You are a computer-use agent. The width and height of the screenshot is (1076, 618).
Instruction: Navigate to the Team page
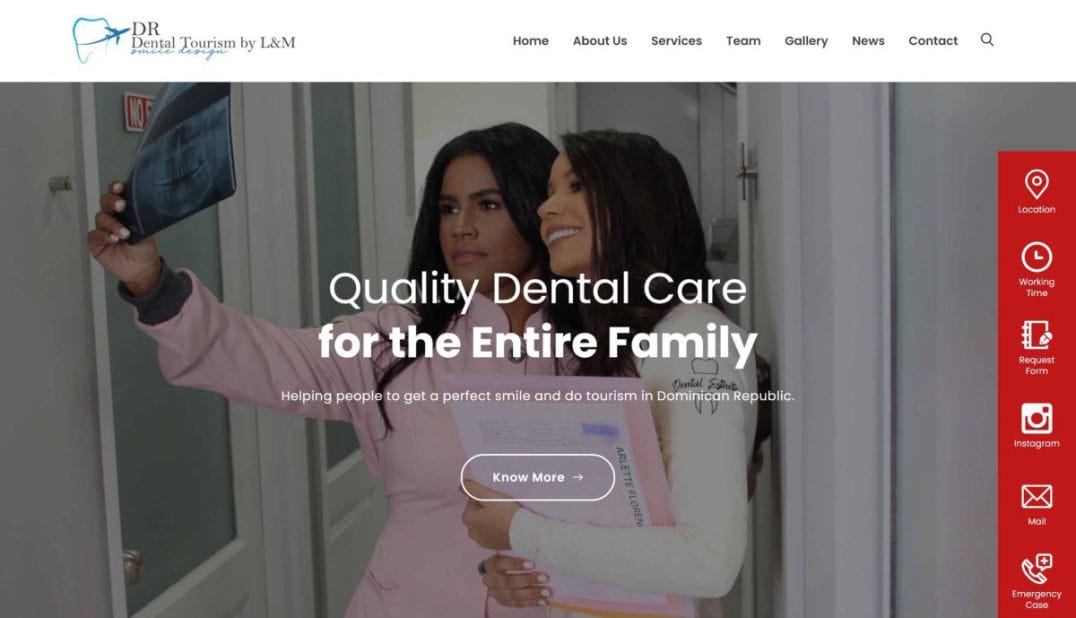743,40
